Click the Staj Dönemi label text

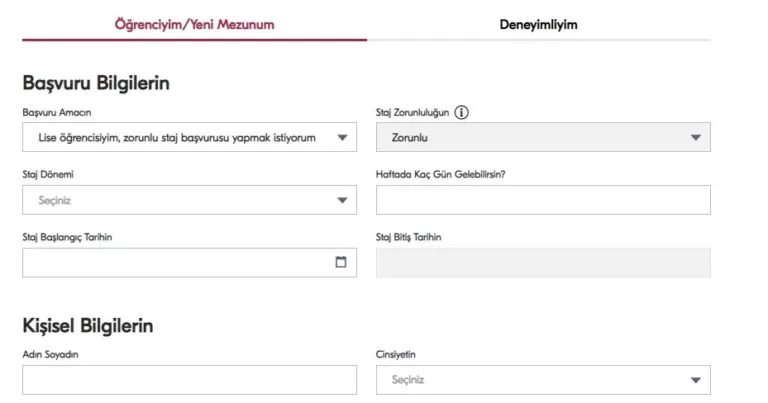(x=48, y=174)
